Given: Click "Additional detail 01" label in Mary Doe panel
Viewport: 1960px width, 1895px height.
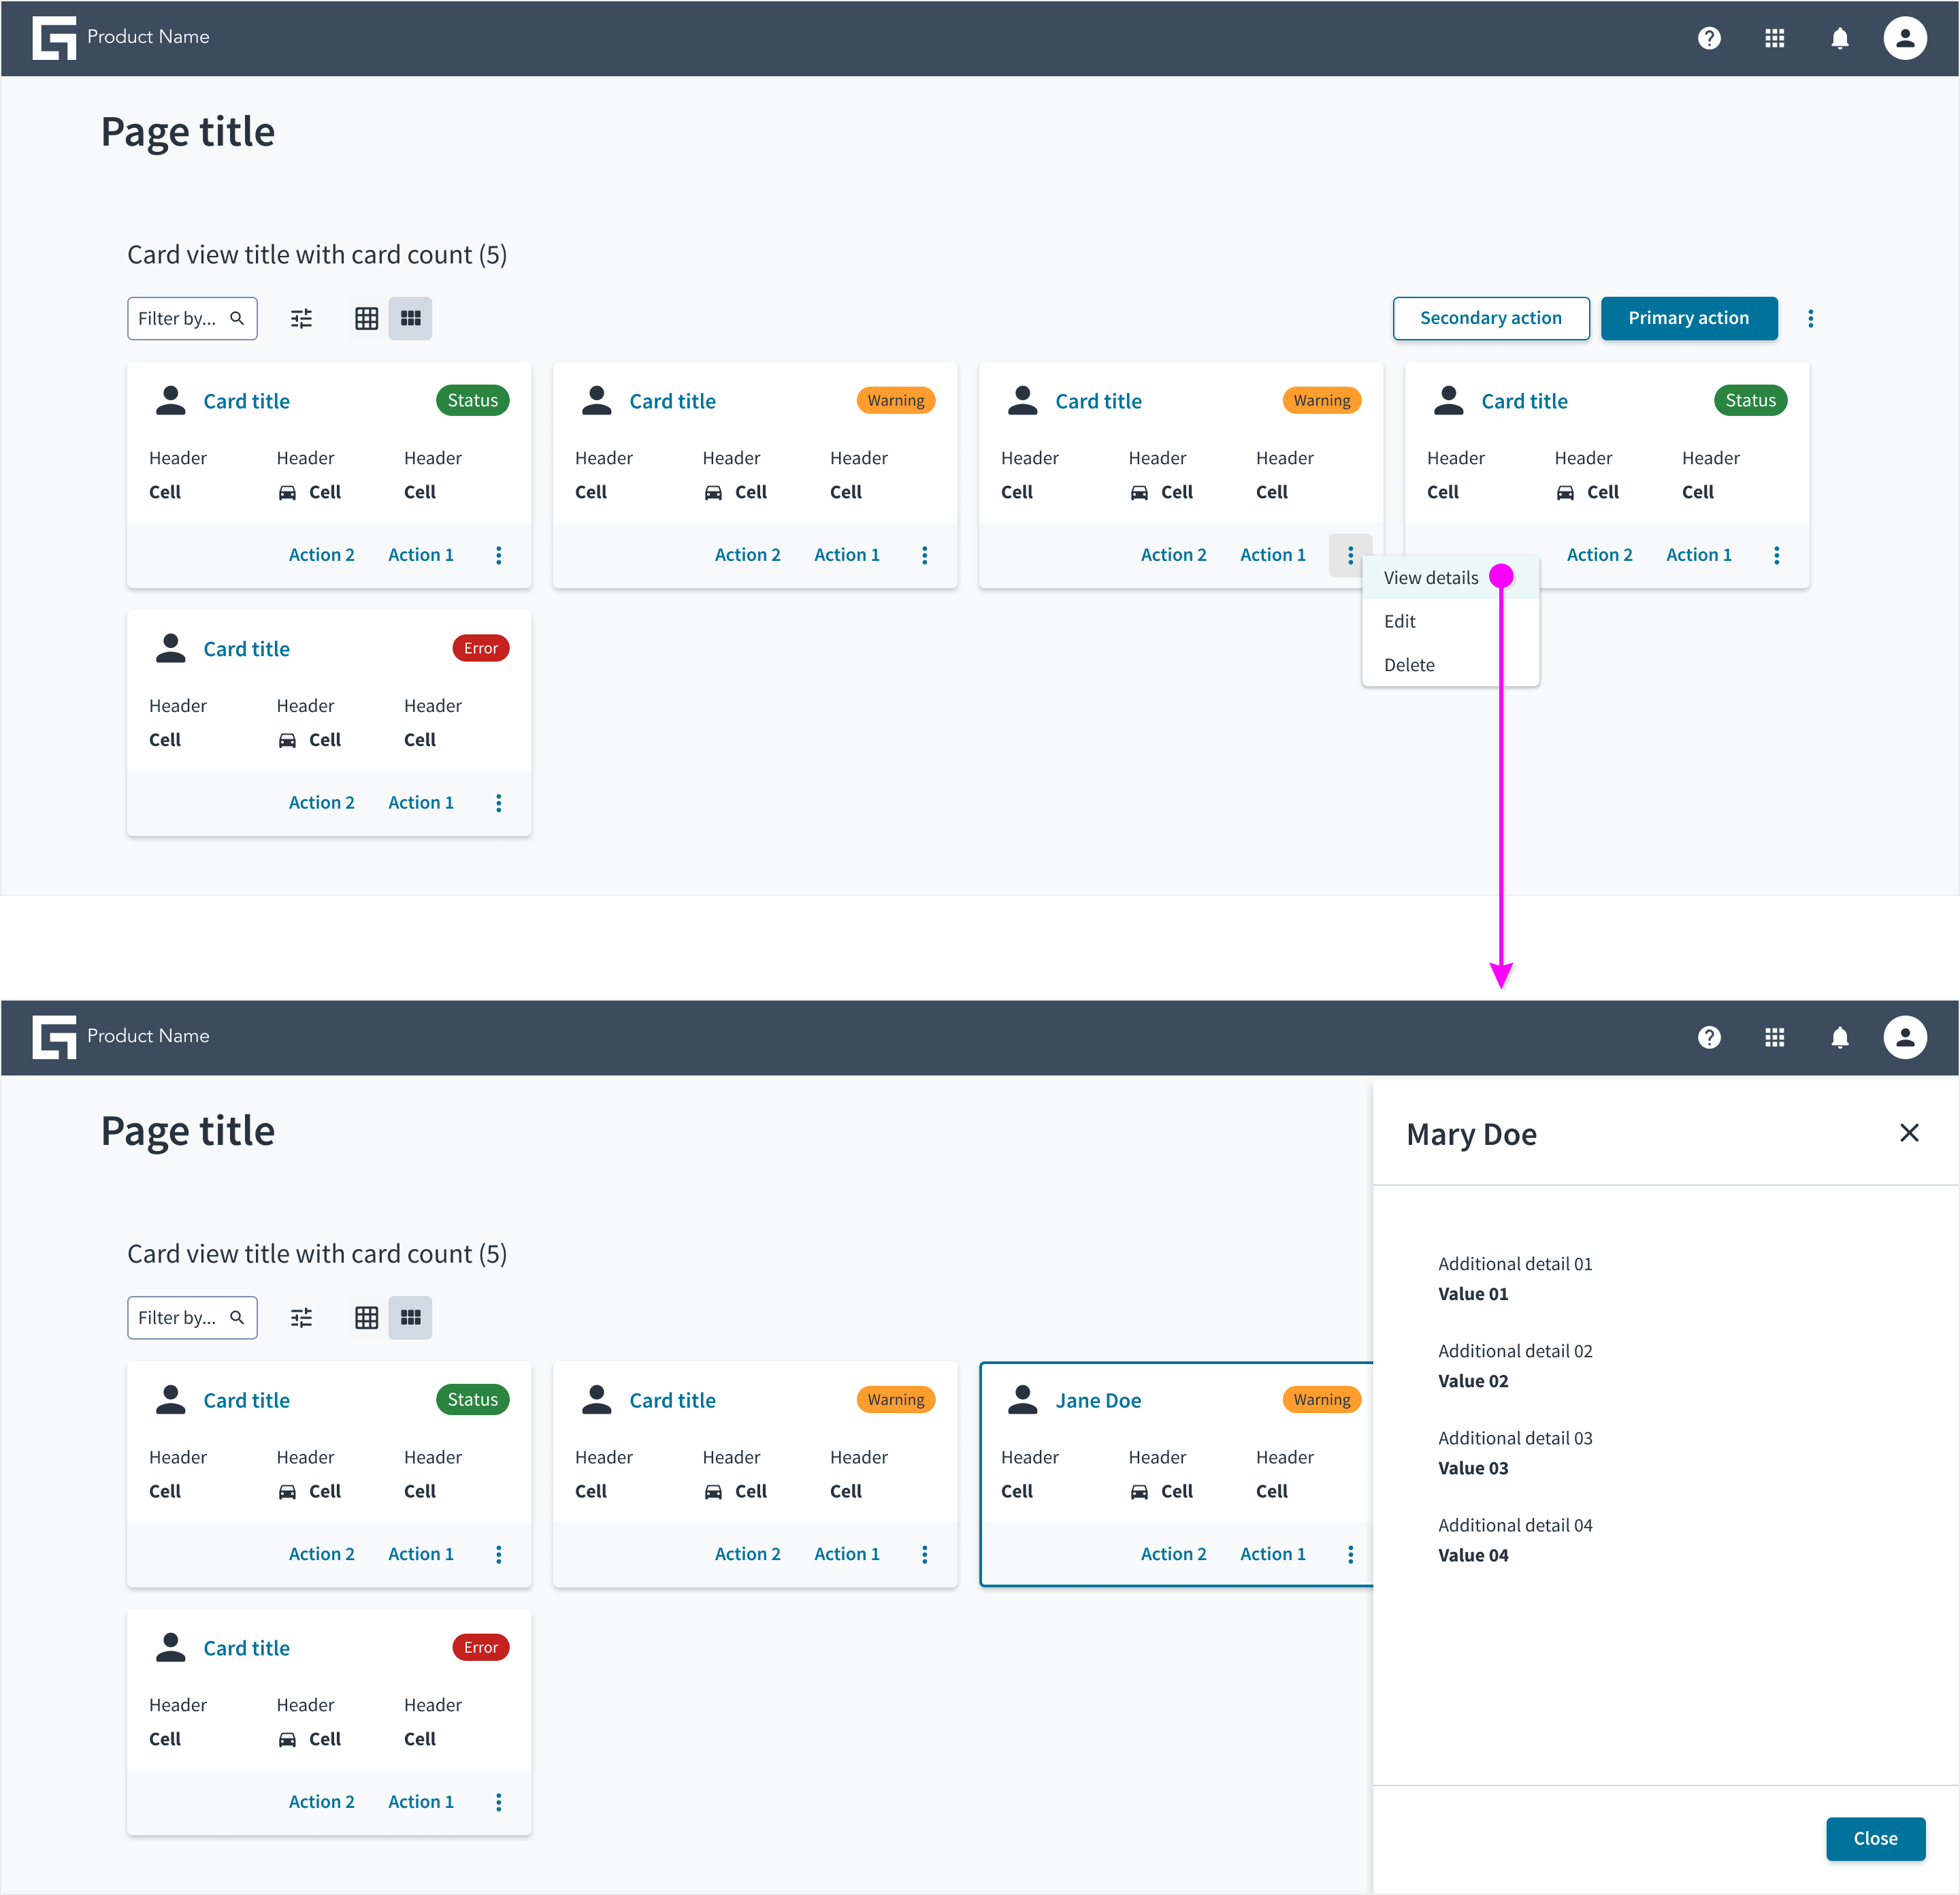Looking at the screenshot, I should (x=1514, y=1263).
